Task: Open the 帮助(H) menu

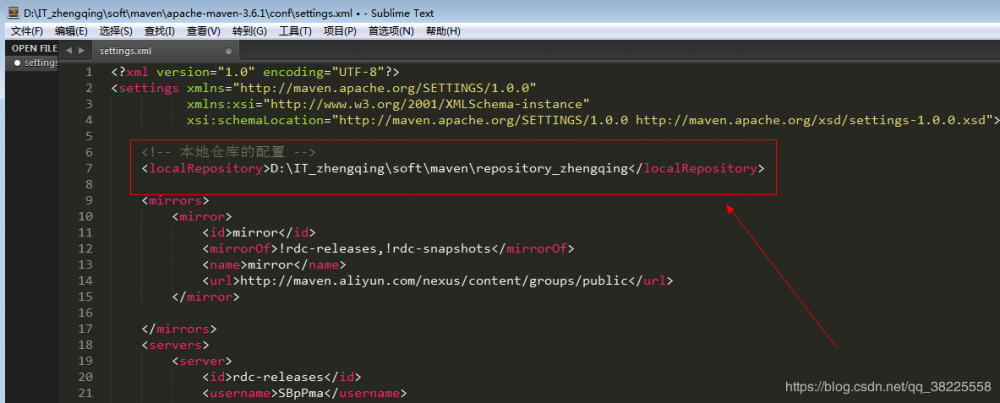Action: click(x=443, y=31)
